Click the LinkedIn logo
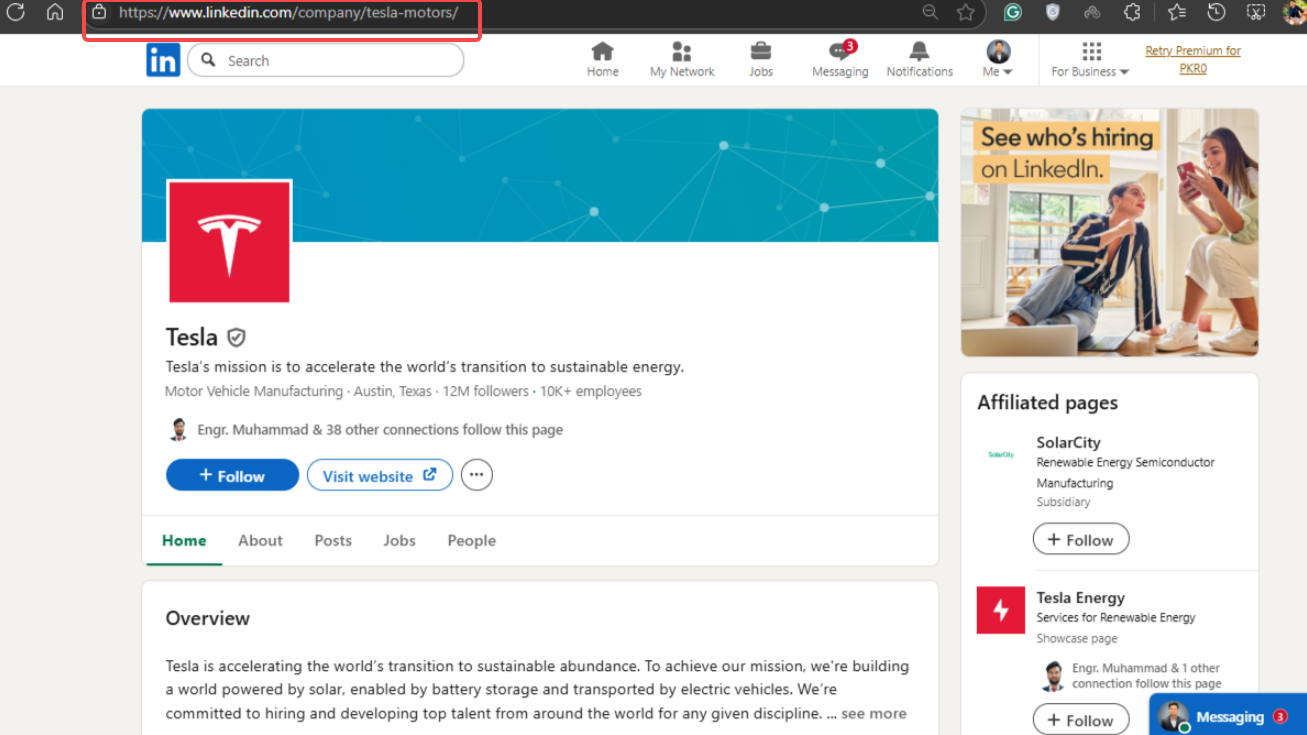Viewport: 1307px width, 735px height. pos(163,60)
